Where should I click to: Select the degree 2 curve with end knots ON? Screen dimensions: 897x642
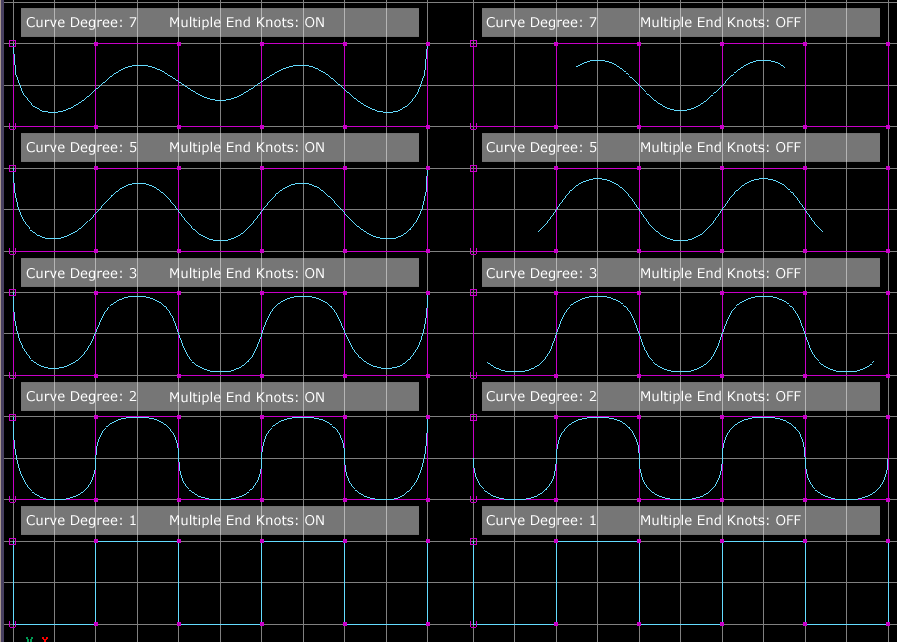coord(137,419)
